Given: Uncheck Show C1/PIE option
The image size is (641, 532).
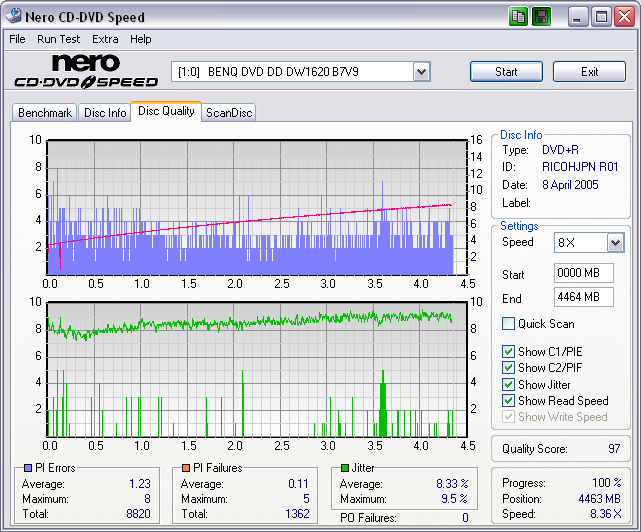Looking at the screenshot, I should [x=509, y=352].
